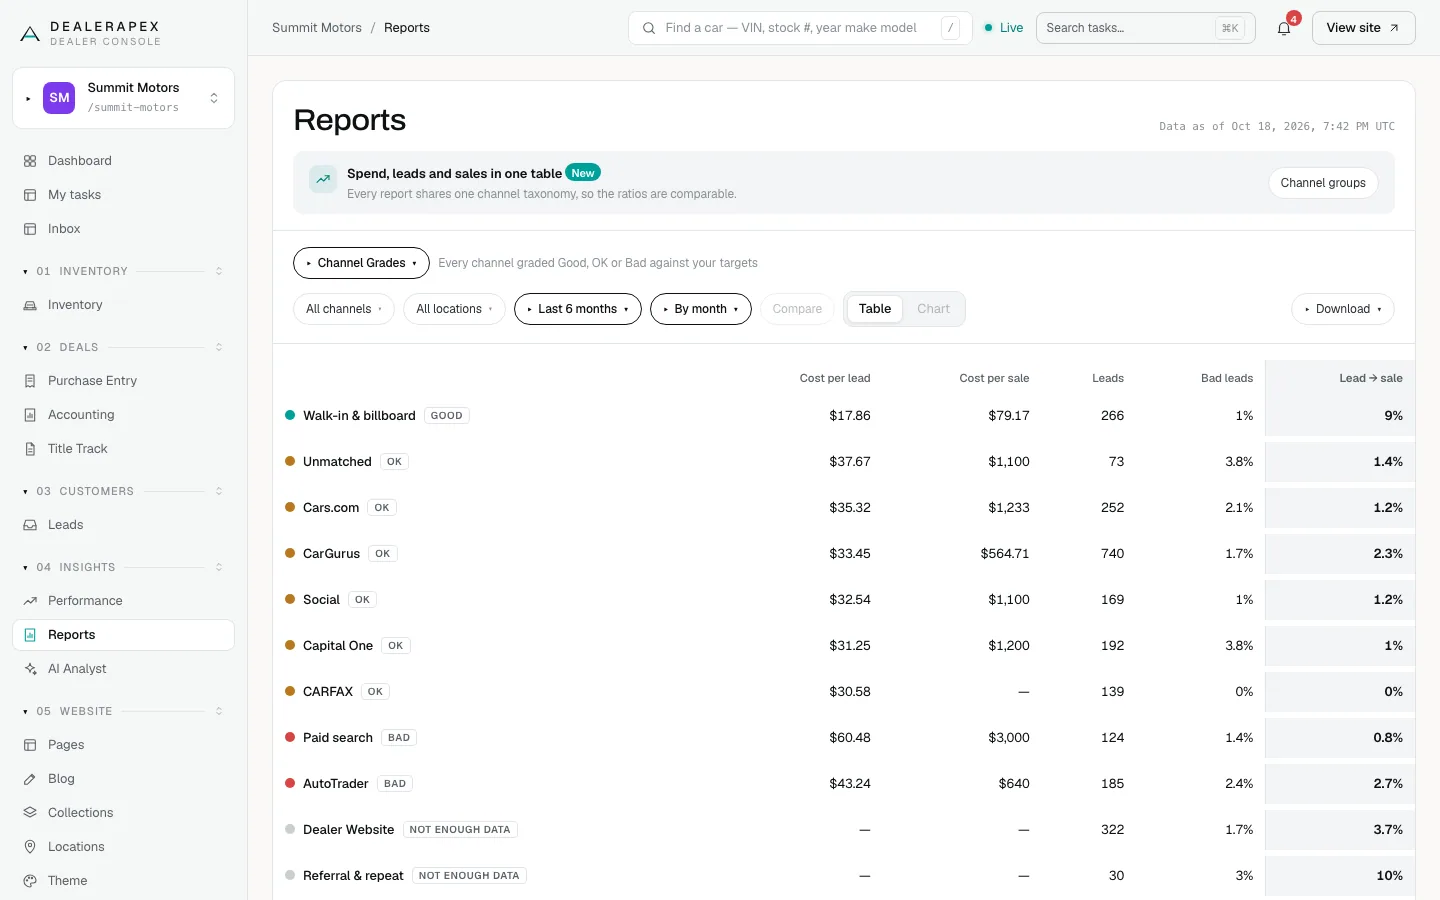Sort by the Cost per lead column
Screen dimensions: 1440x900
835,378
